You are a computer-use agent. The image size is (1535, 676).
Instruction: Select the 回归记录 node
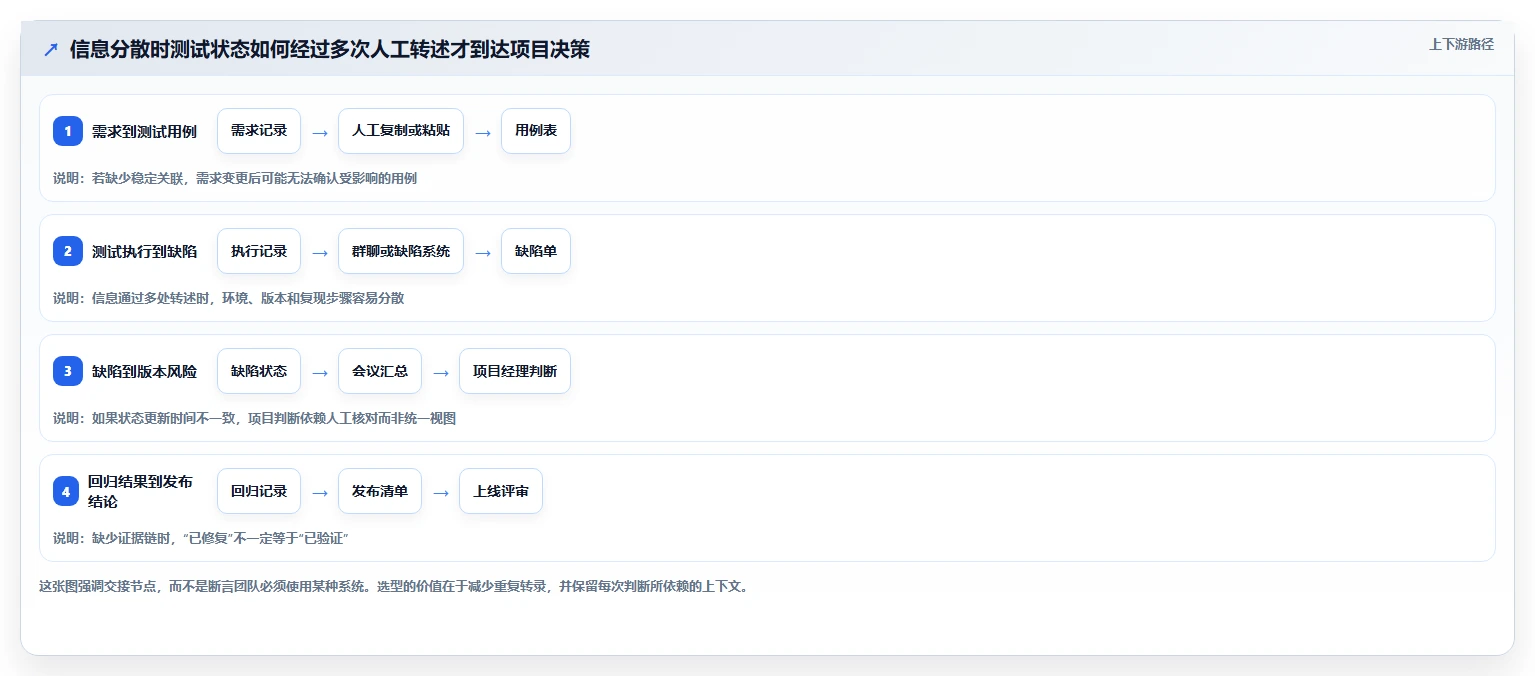click(x=259, y=491)
